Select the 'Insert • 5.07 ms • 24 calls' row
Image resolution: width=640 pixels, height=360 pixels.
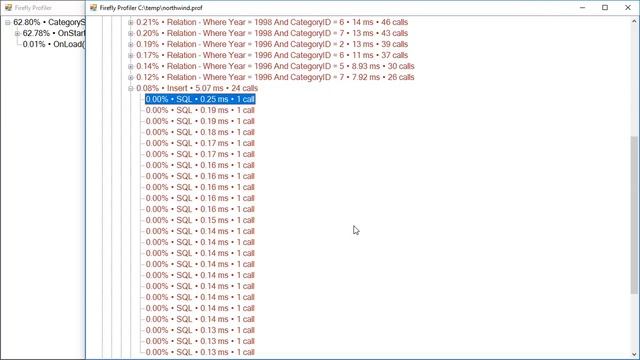[x=197, y=88]
